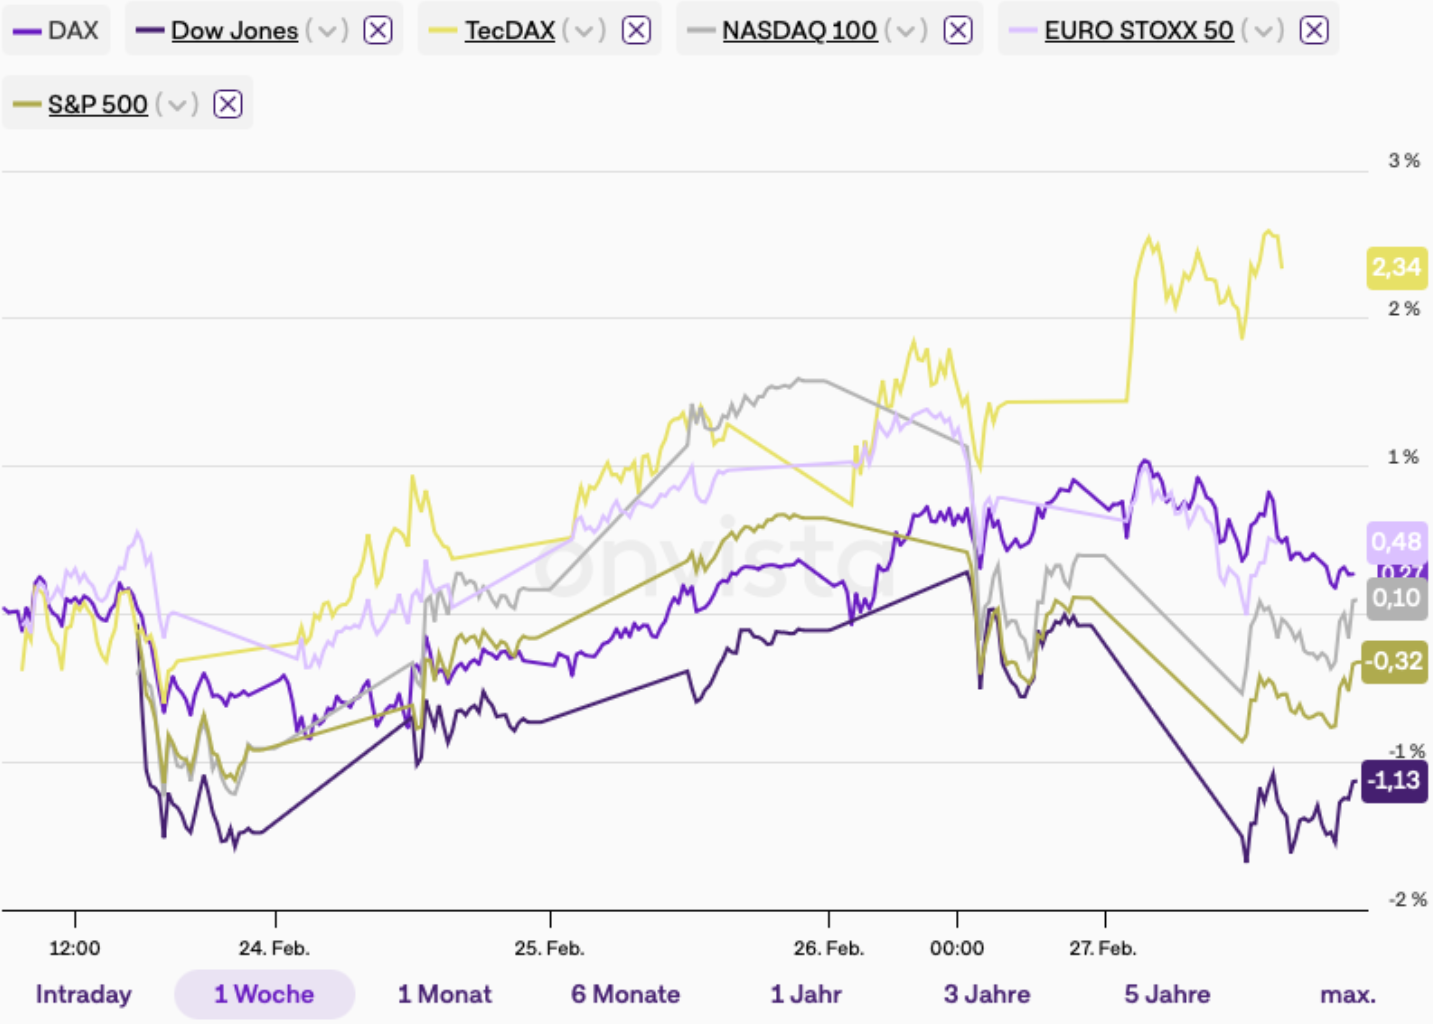Open the Dow Jones index link
The image size is (1433, 1024).
point(235,31)
